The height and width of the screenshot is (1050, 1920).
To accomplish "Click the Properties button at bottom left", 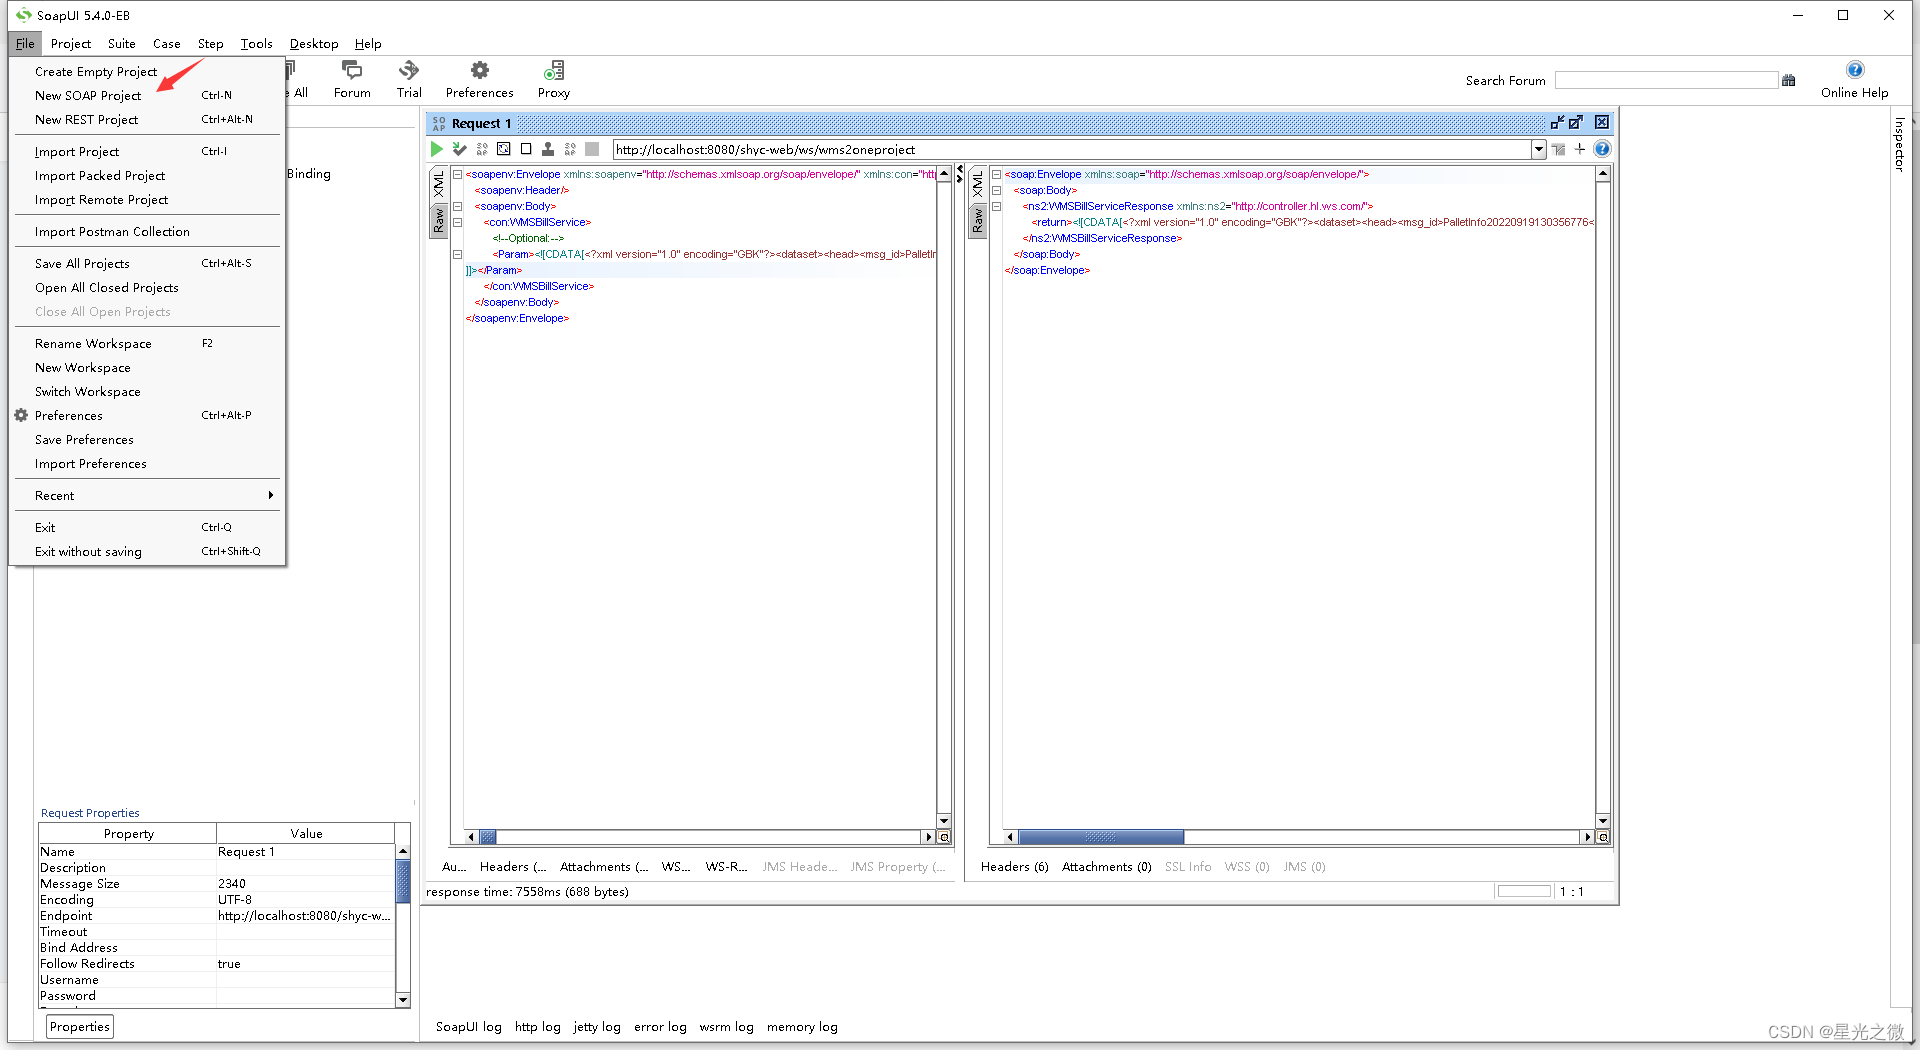I will pos(80,1026).
